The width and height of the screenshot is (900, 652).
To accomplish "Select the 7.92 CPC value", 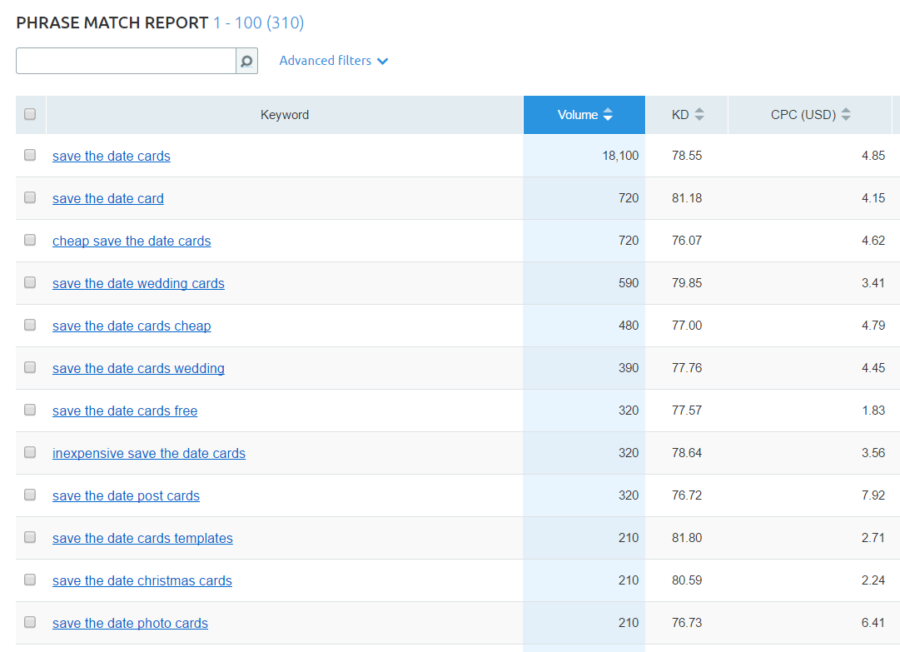I will [873, 495].
